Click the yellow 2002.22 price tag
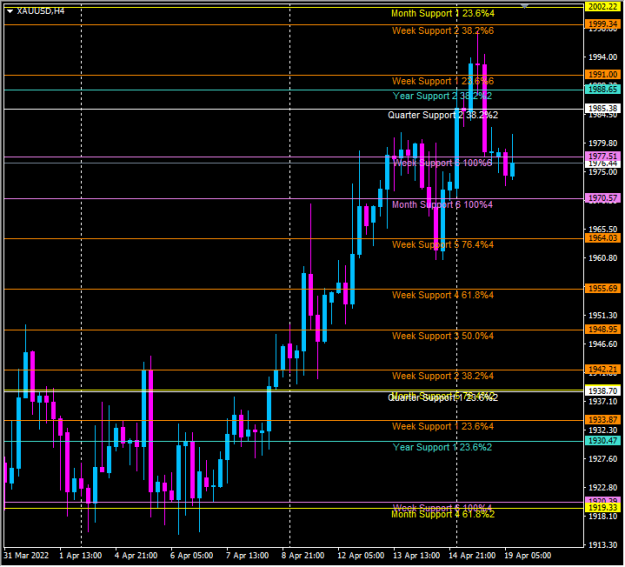 603,7
